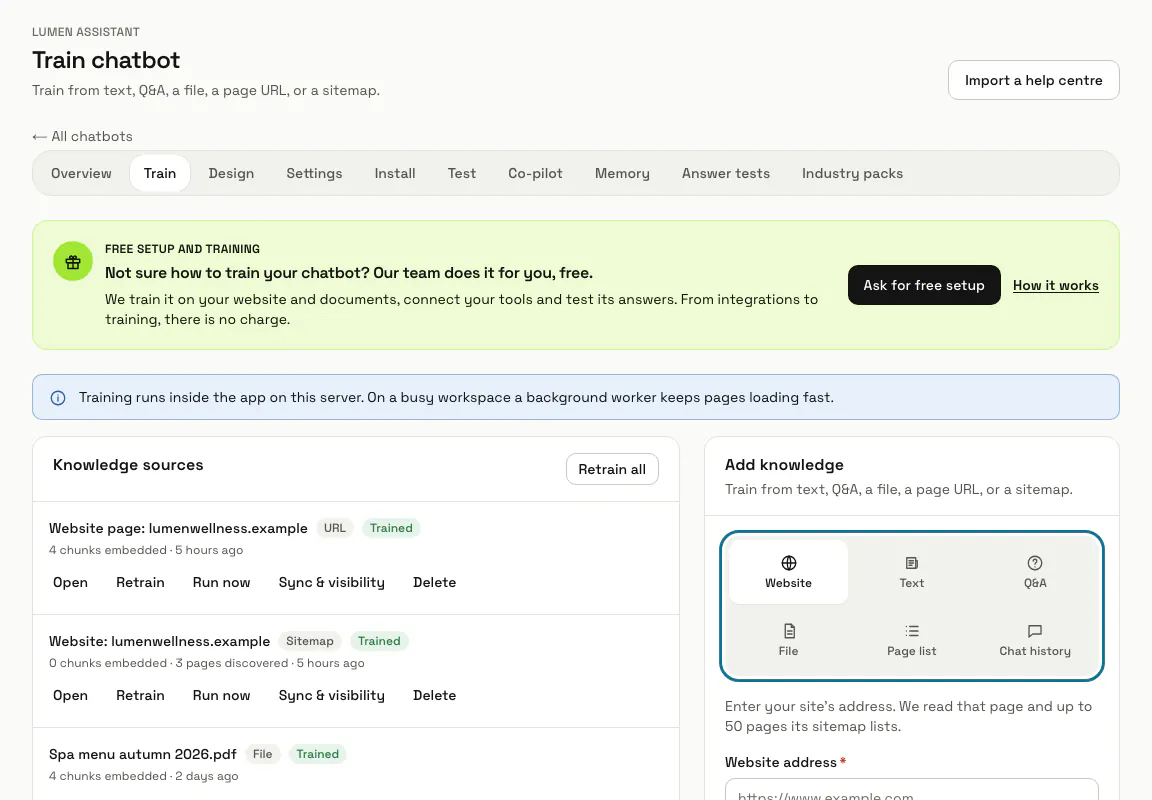
Task: Click the info icon in blue notice
Action: [x=58, y=398]
